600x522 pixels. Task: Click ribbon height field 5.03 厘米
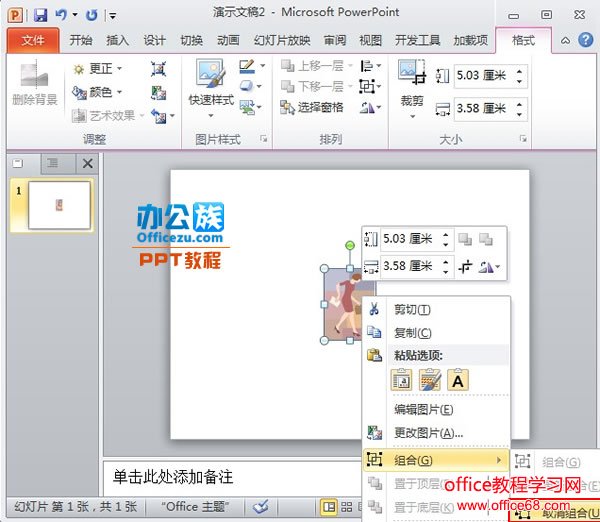click(483, 76)
